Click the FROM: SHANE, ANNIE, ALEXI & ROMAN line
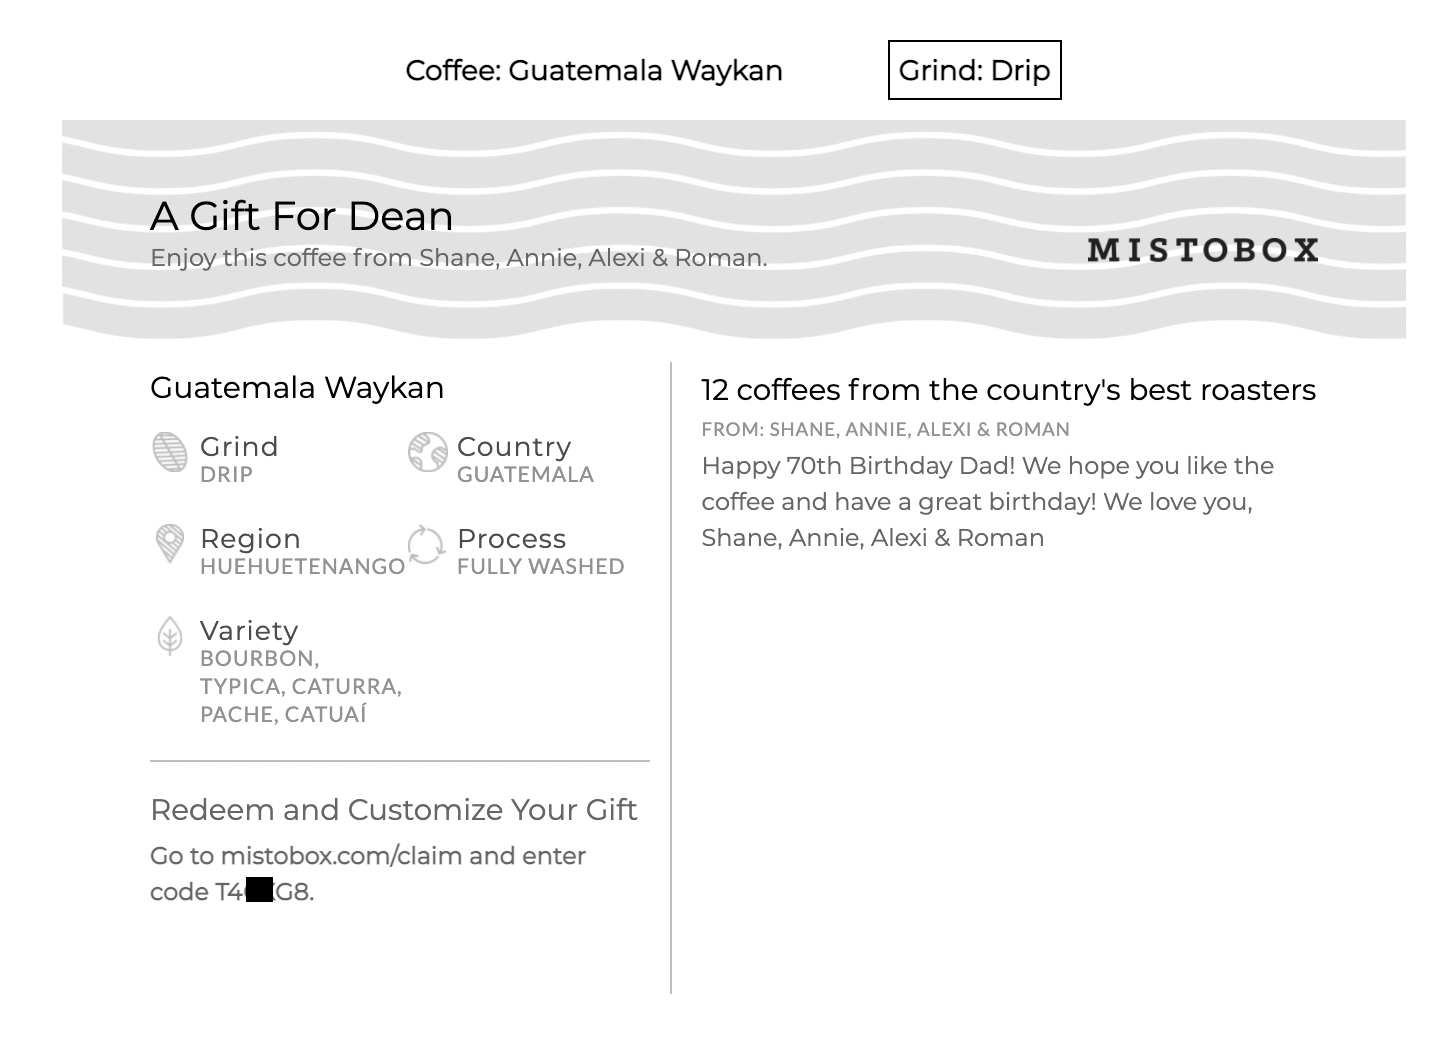 [885, 430]
